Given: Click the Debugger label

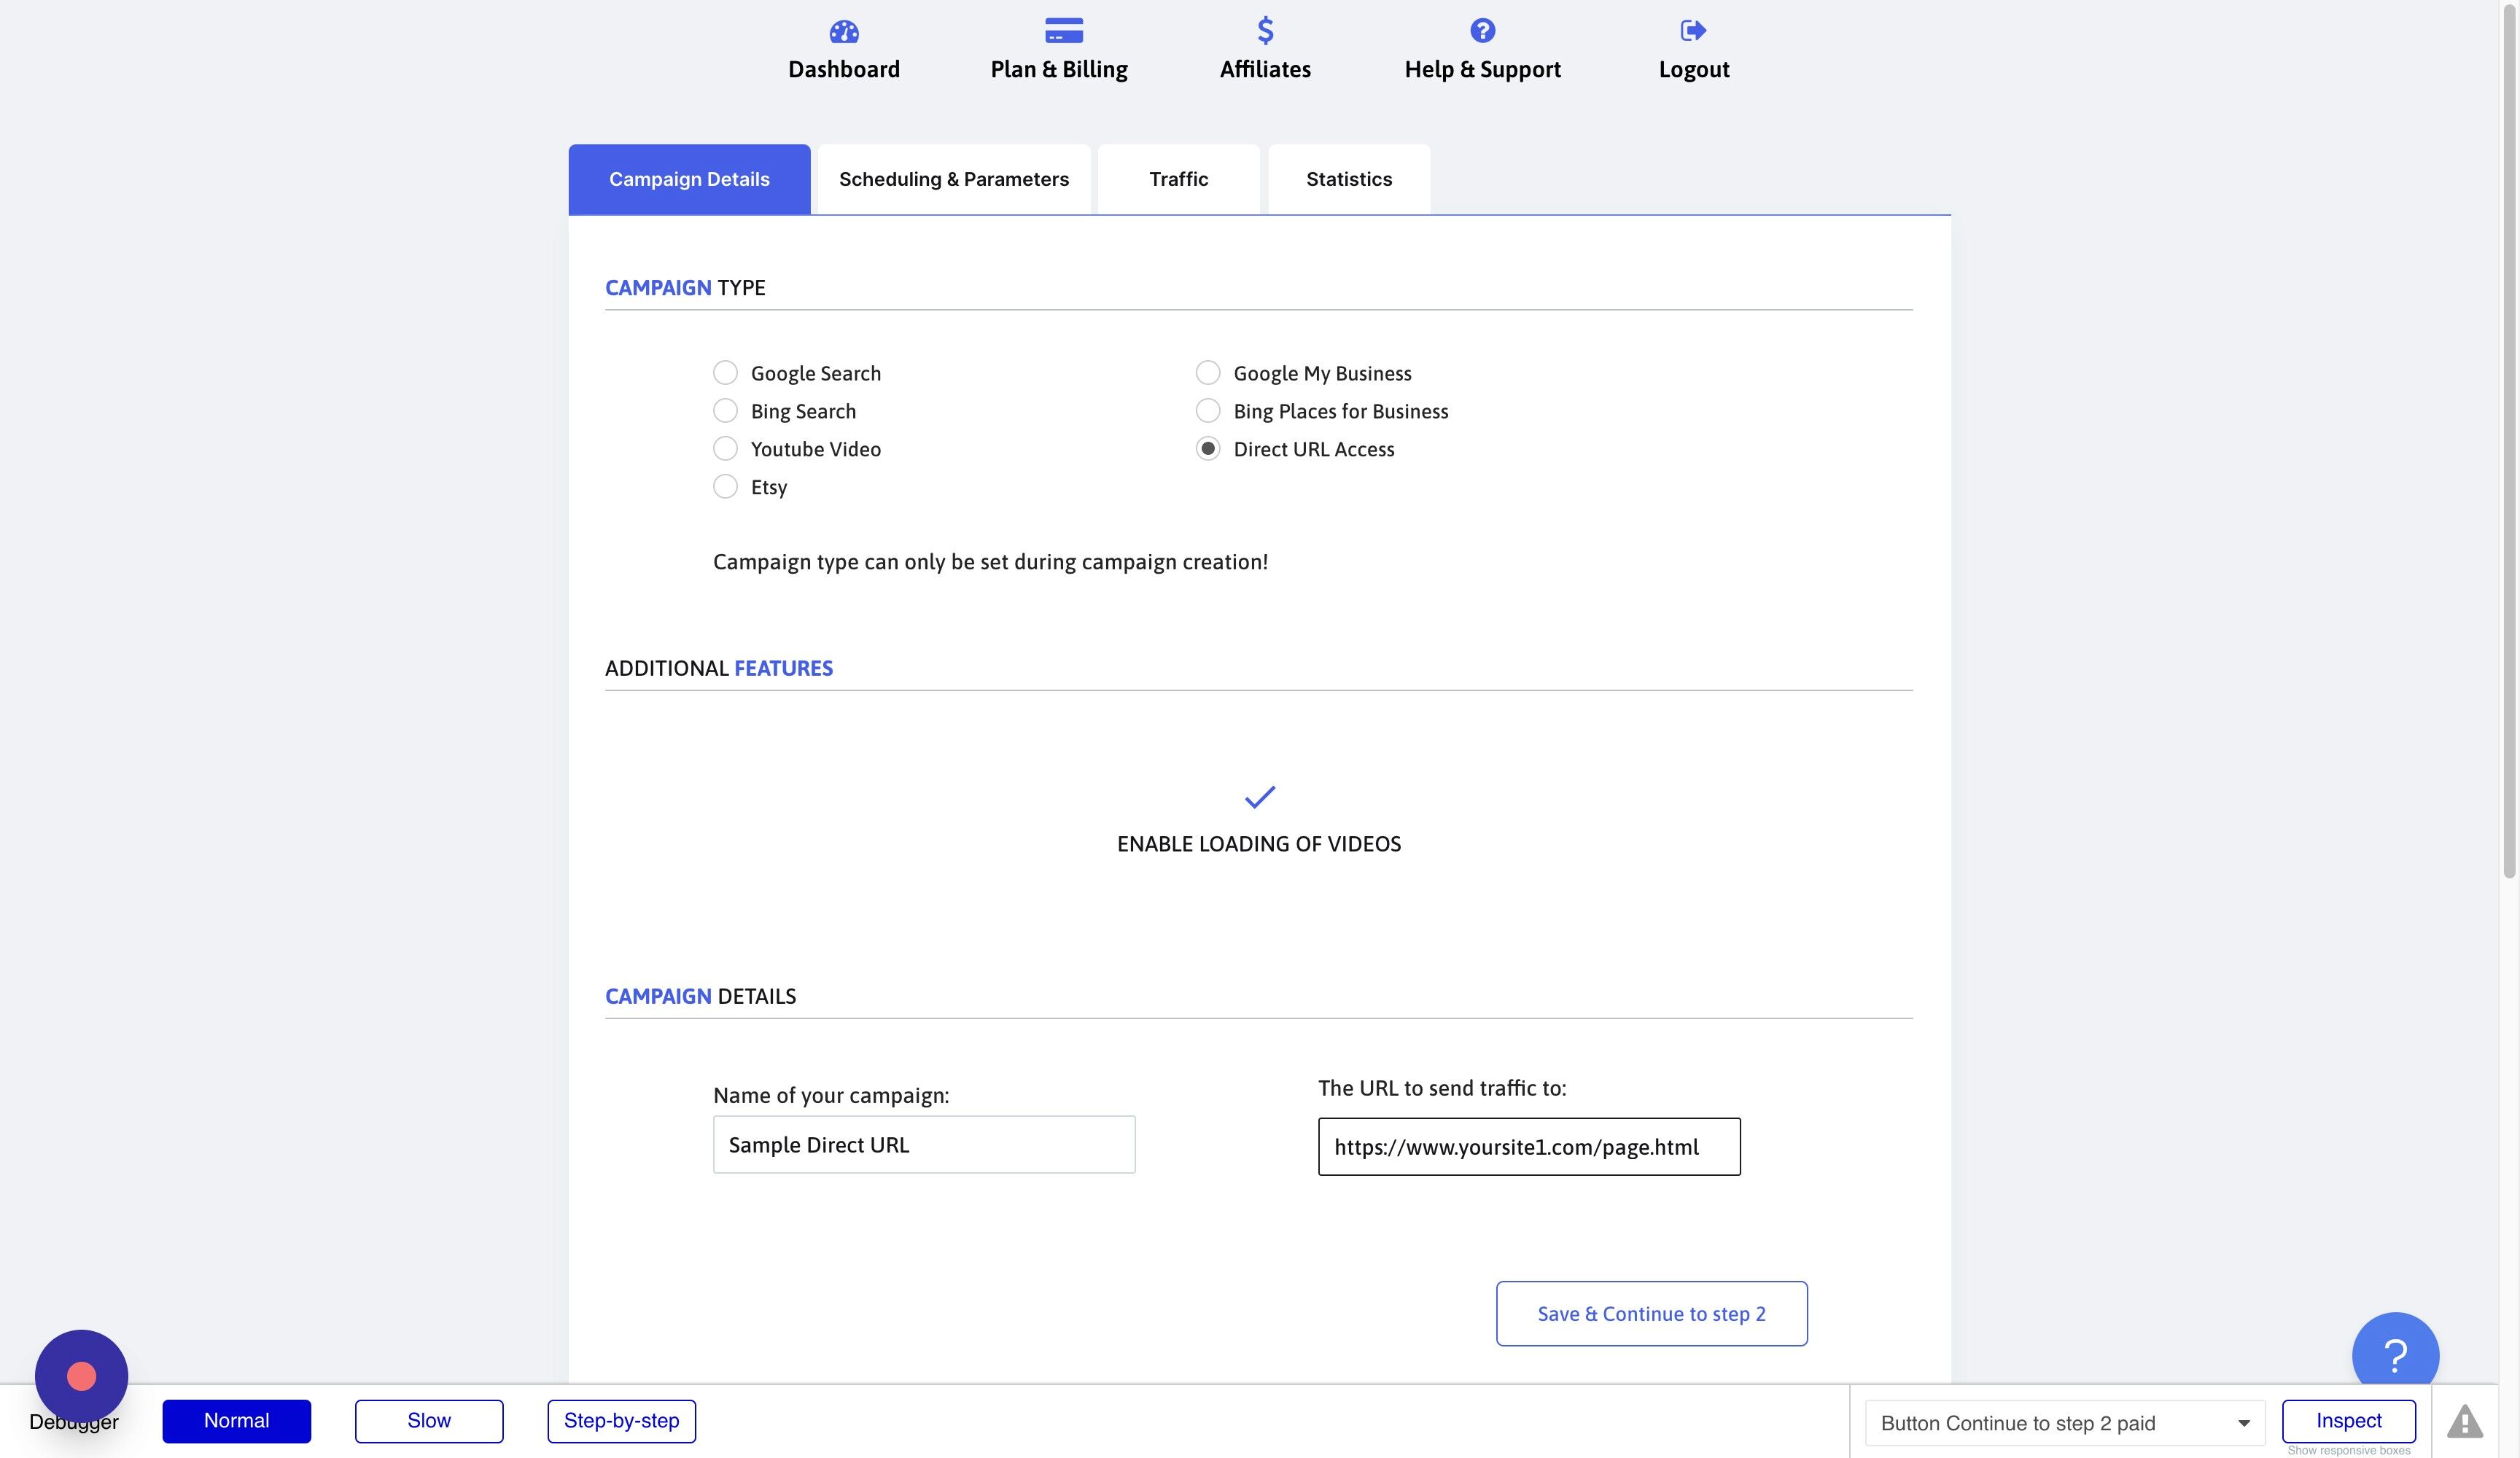Looking at the screenshot, I should click(74, 1422).
